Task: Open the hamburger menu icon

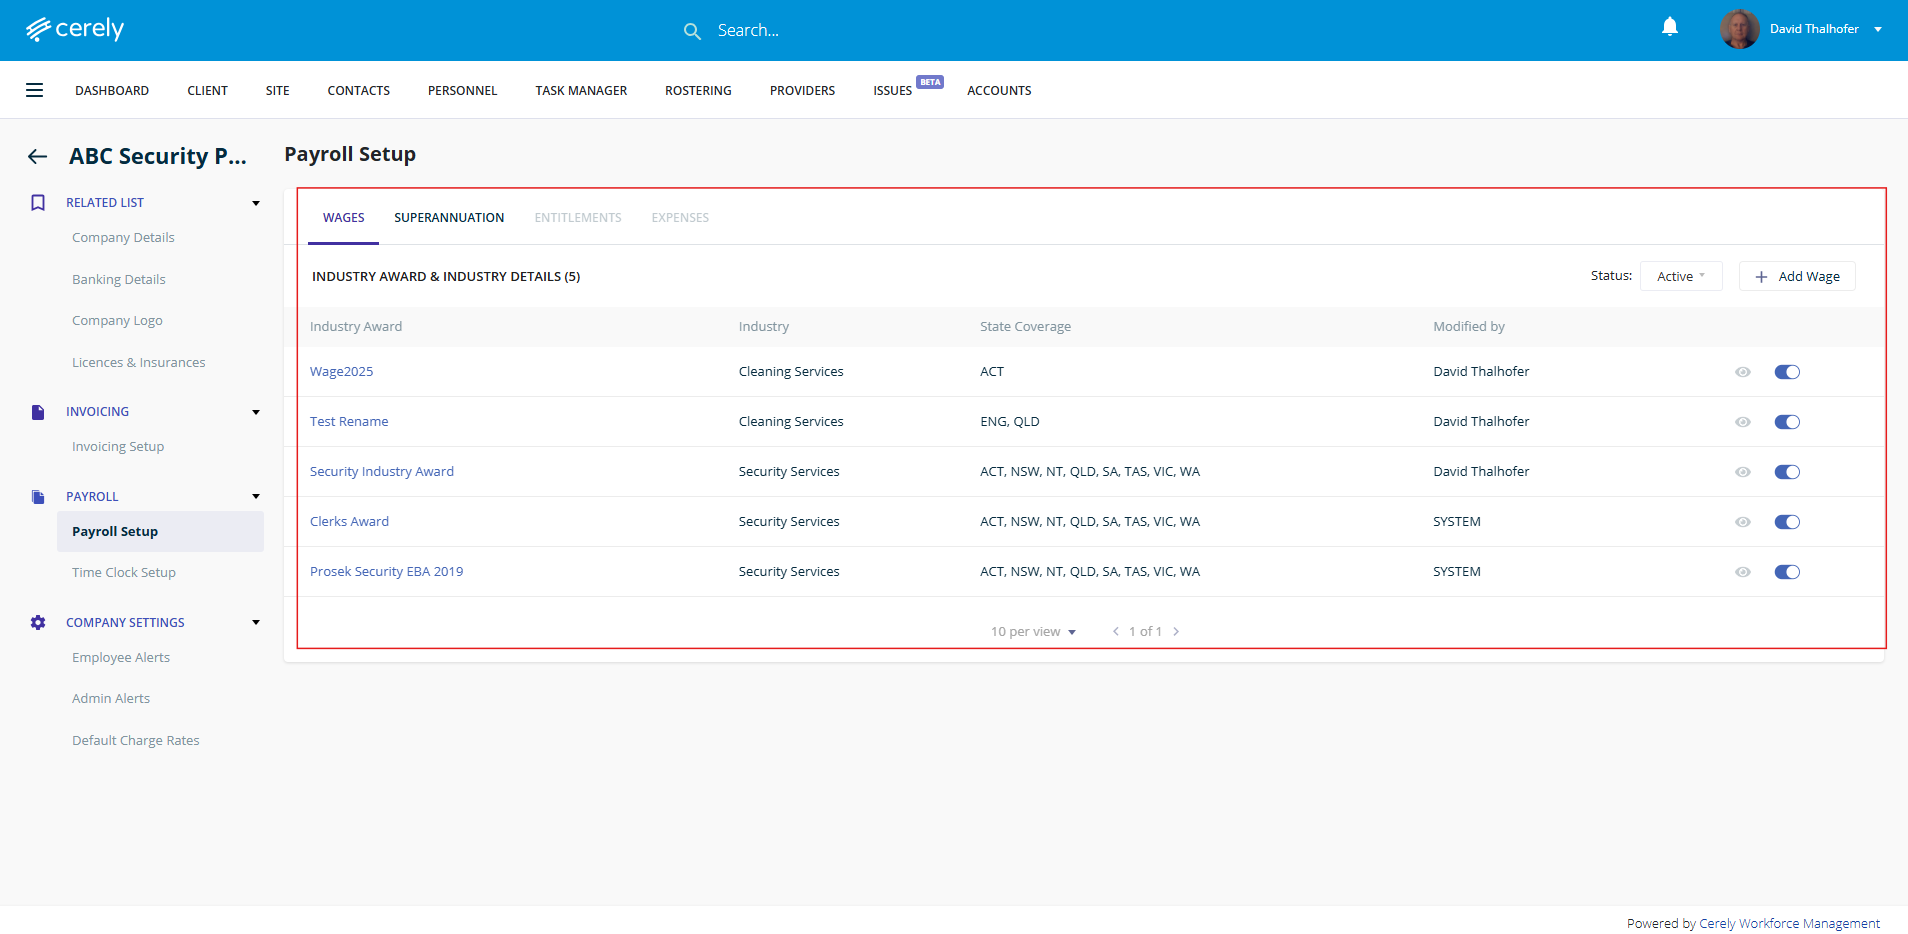Action: (34, 90)
